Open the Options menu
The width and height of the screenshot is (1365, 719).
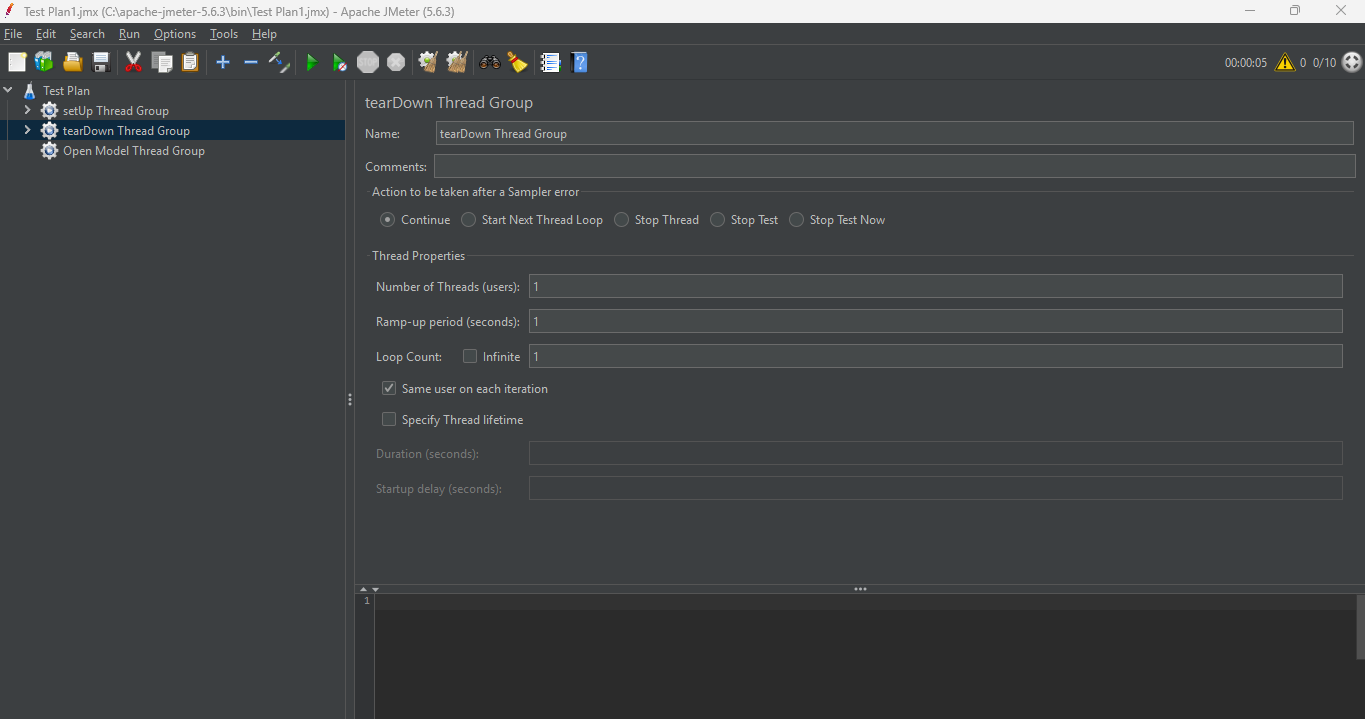click(x=175, y=34)
